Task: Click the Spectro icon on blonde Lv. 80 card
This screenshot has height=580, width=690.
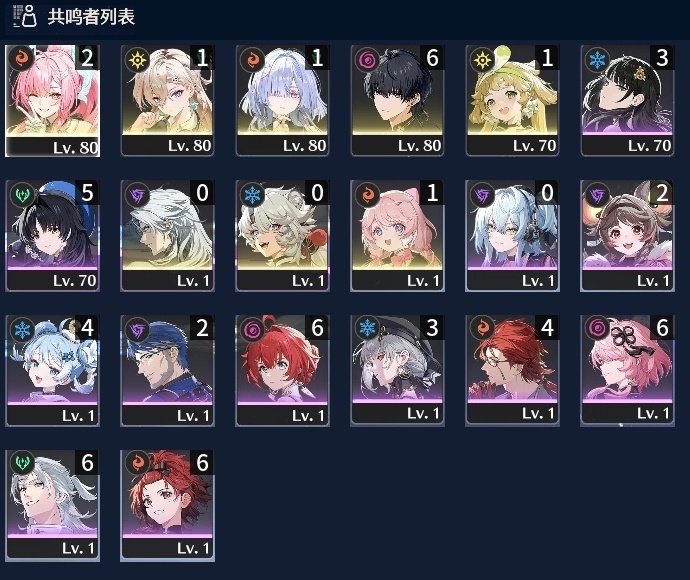Action: tap(137, 59)
